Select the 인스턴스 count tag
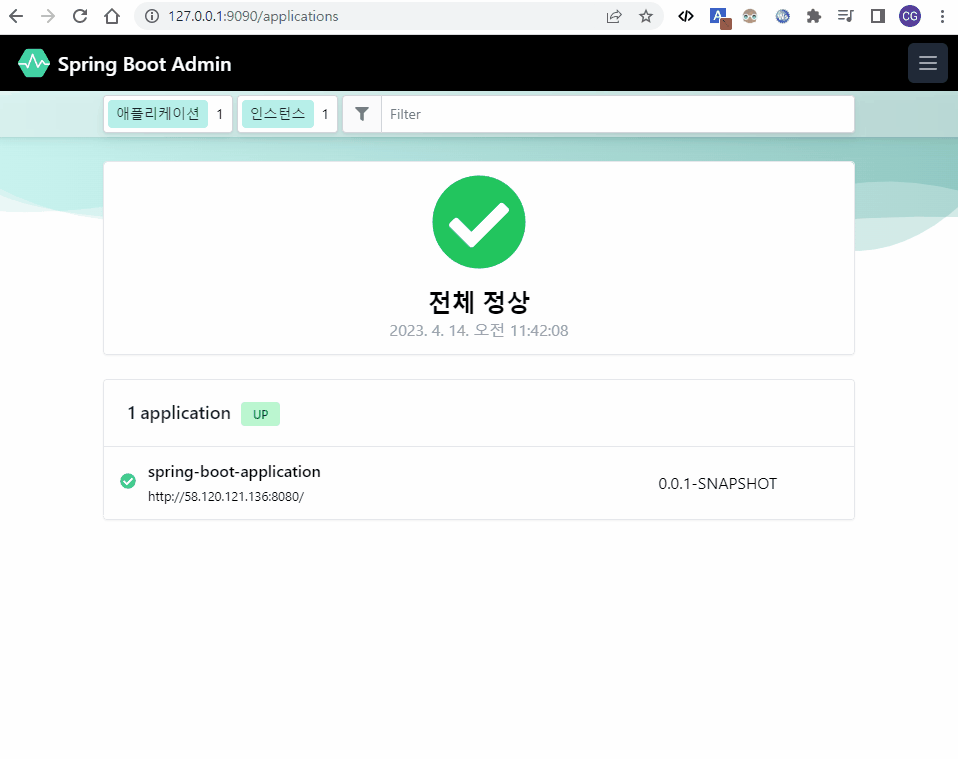The height and width of the screenshot is (759, 958). (287, 114)
